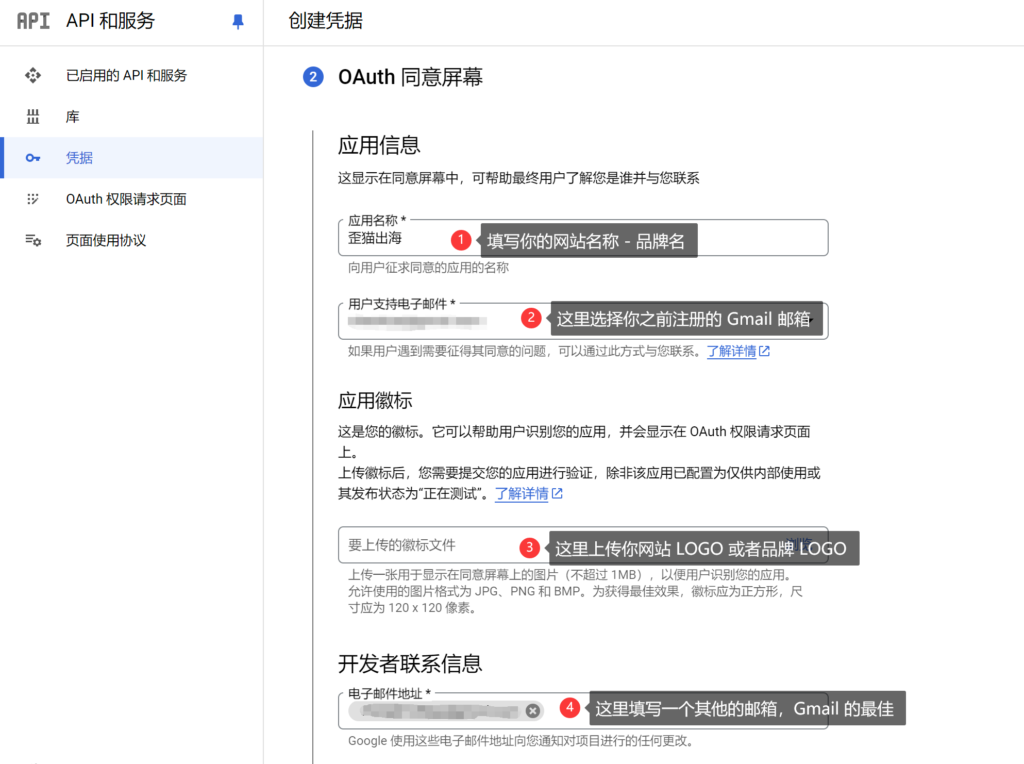The image size is (1024, 764).
Task: Click the 应用徽标 heading
Action: 375,400
